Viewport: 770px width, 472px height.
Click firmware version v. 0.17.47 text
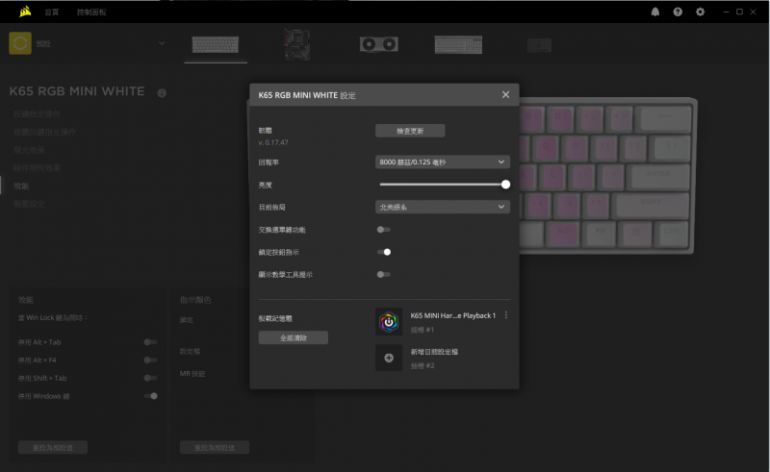tap(274, 142)
